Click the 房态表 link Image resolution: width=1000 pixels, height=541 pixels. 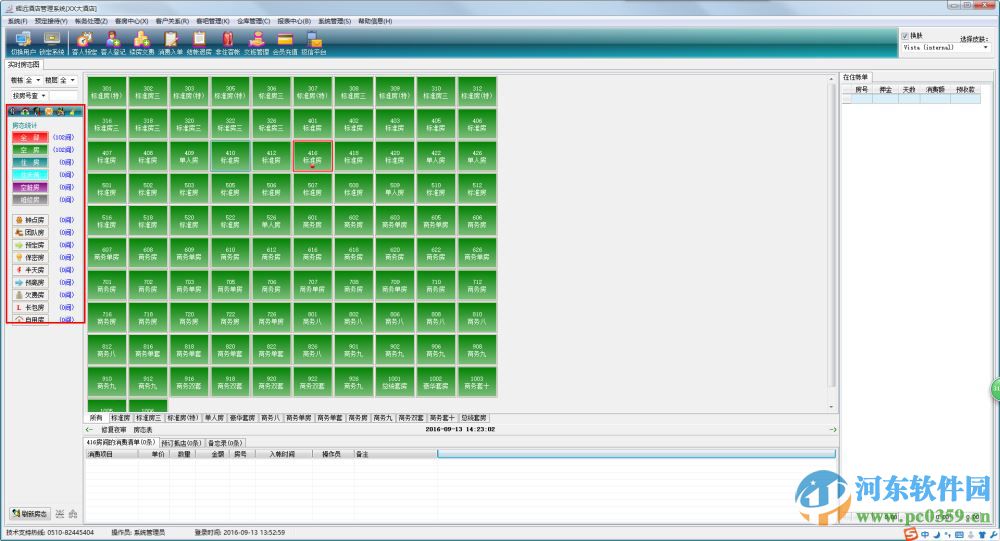tap(143, 430)
